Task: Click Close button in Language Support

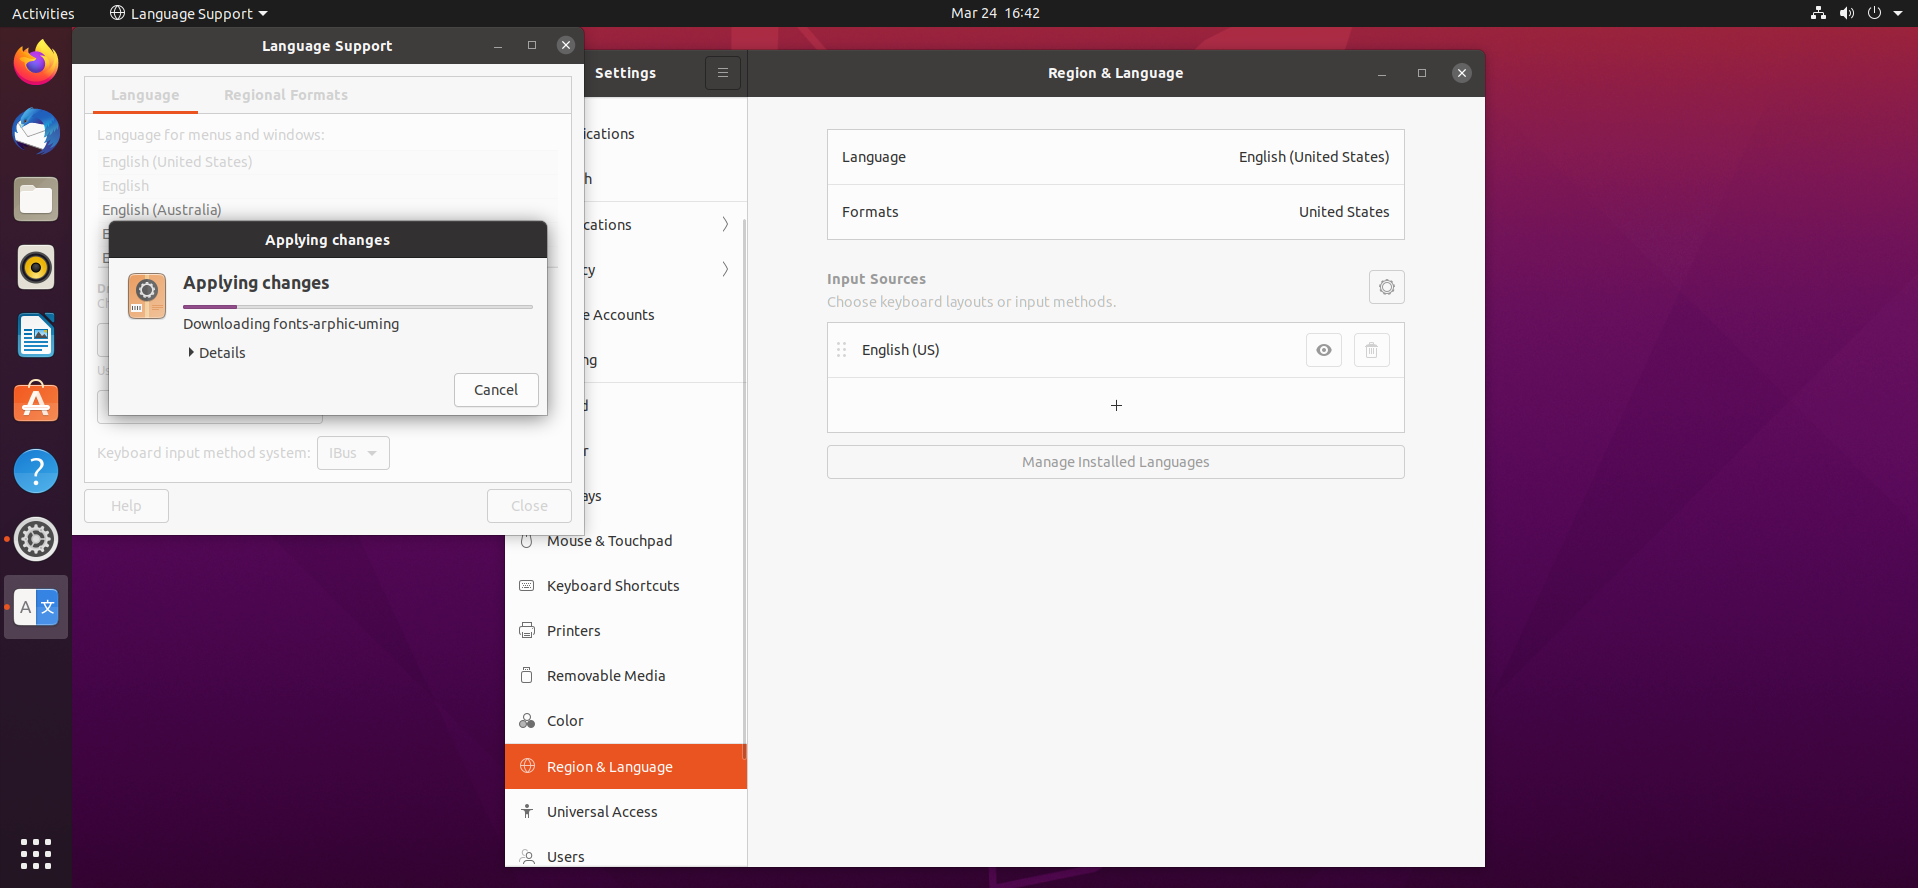Action: tap(529, 506)
